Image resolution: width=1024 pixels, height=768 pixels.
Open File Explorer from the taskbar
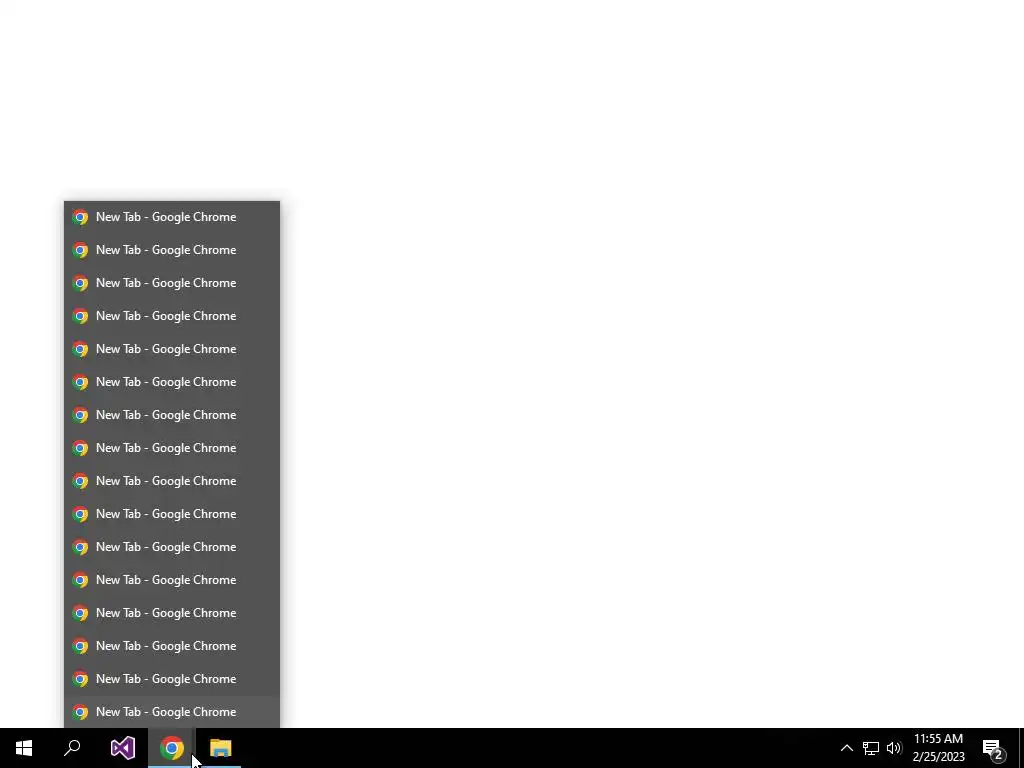point(221,748)
